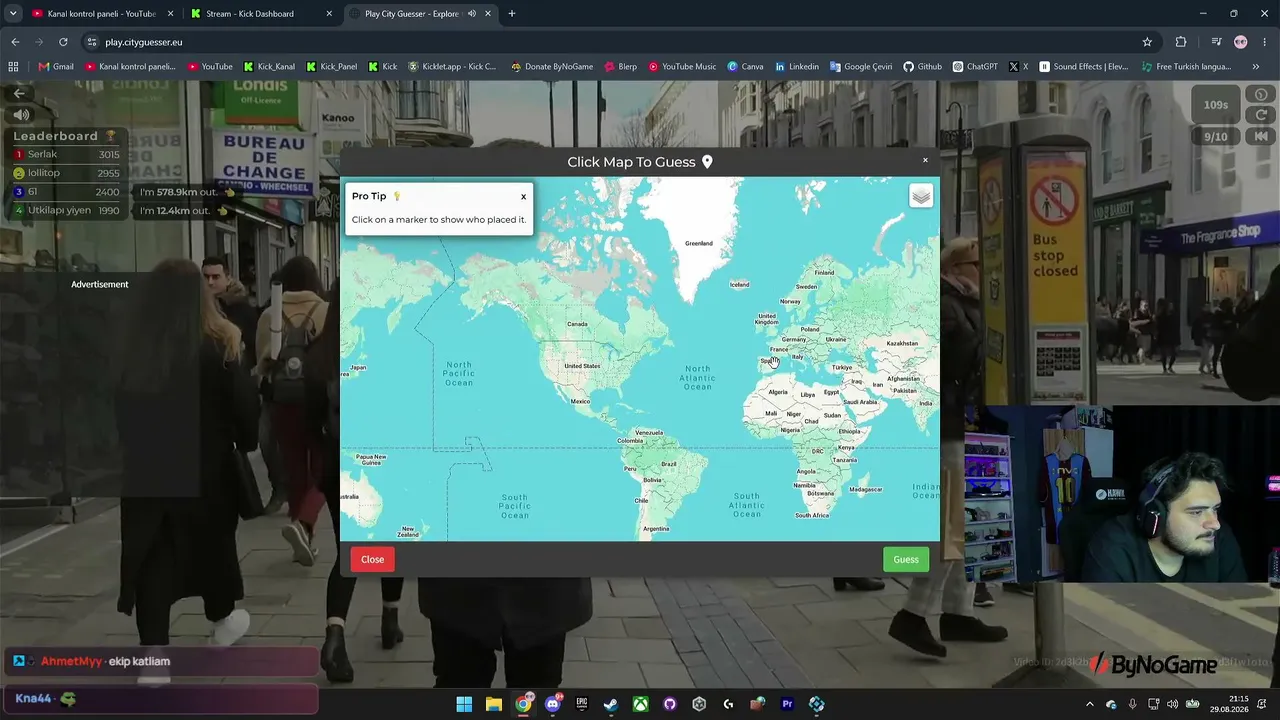
Task: Open Discord from the taskbar
Action: pyautogui.click(x=552, y=704)
